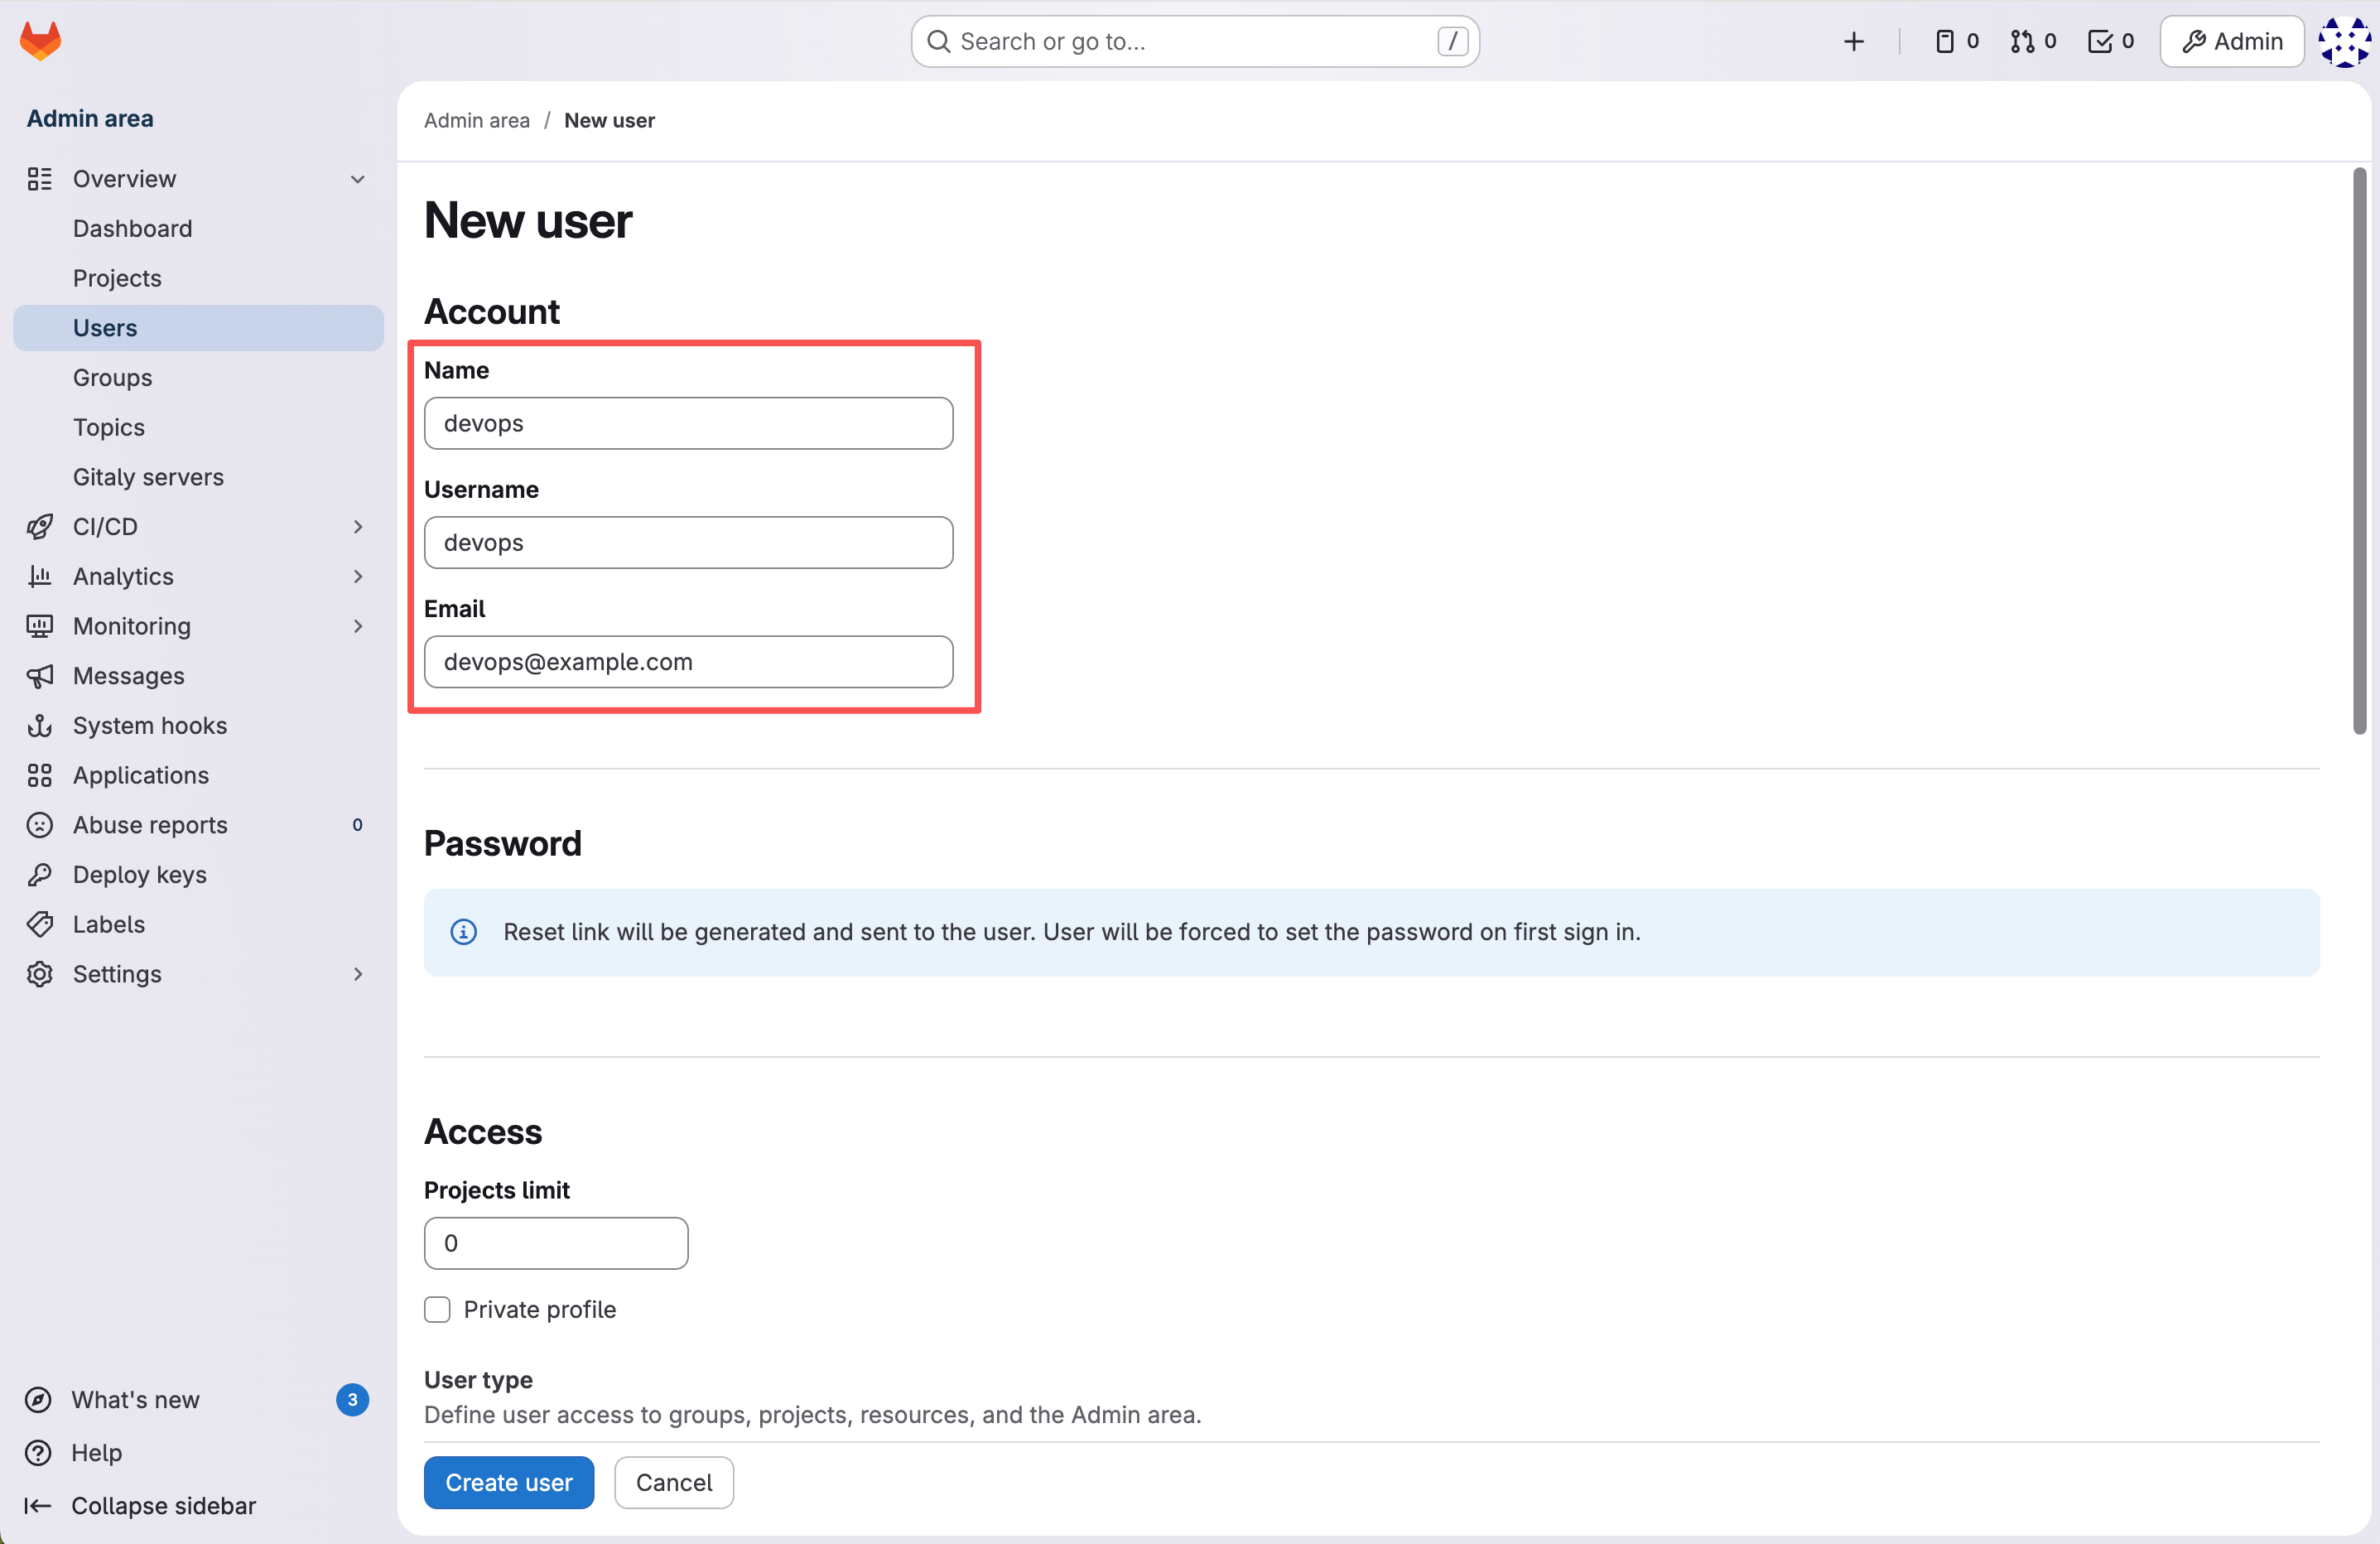This screenshot has width=2380, height=1544.
Task: Enable the Private profile checkbox
Action: 437,1309
